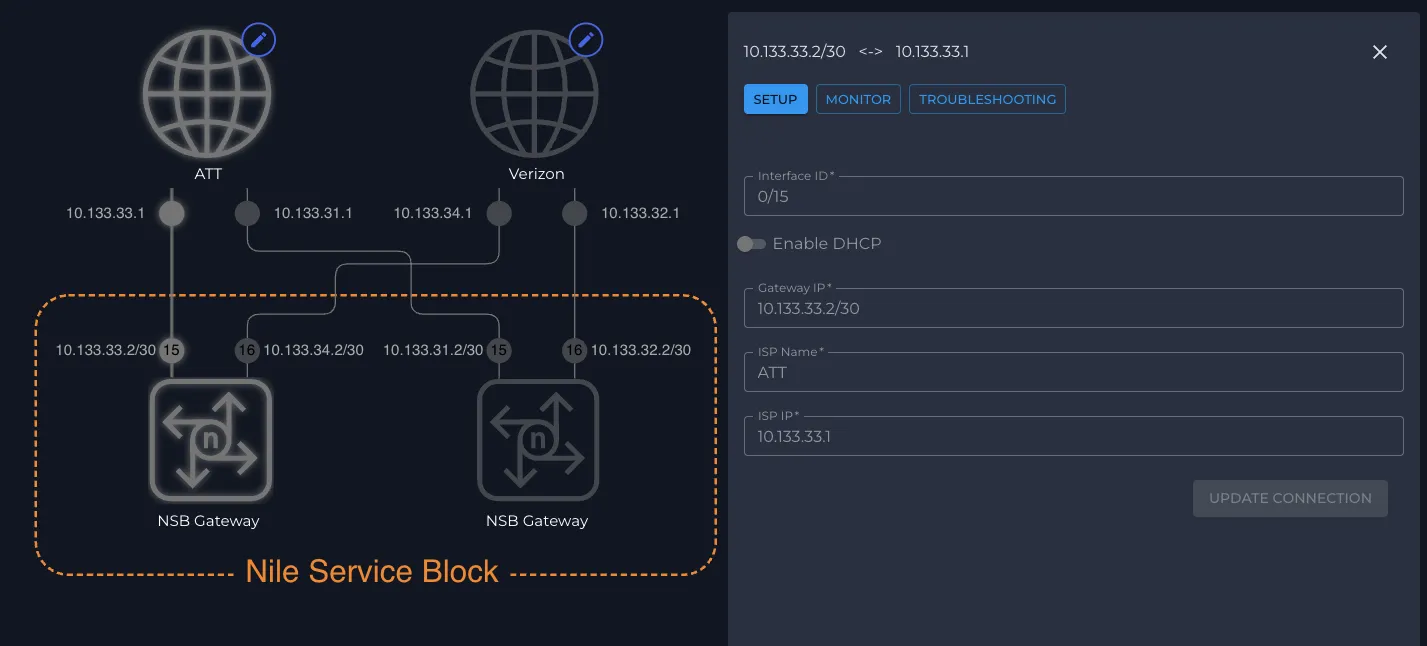Viewport: 1427px width, 646px height.
Task: Click the ISP port circle beside 10.133.32.1
Action: (574, 213)
